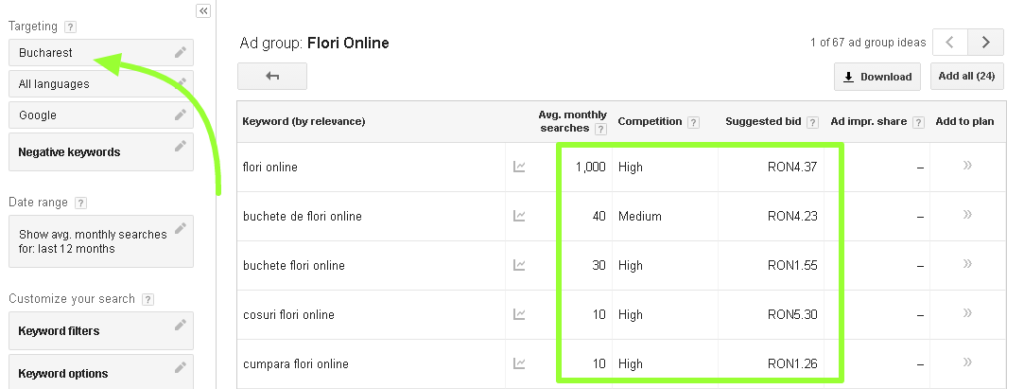Select keyword 'cumpara flori online'

295,364
